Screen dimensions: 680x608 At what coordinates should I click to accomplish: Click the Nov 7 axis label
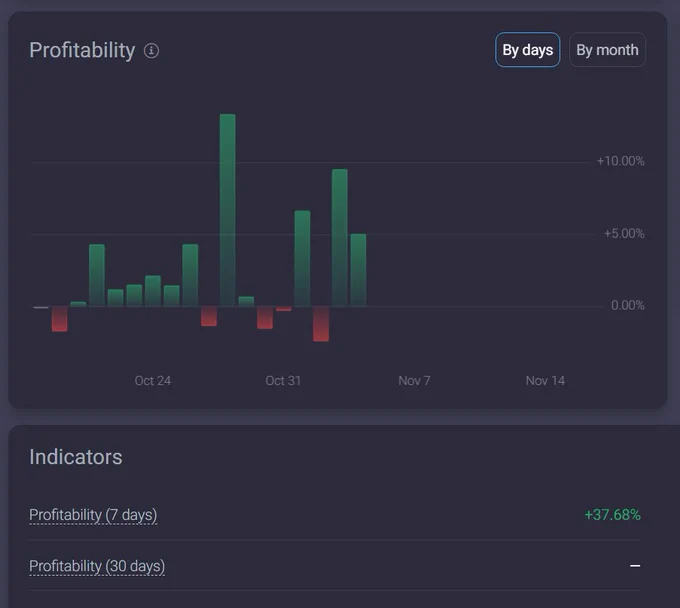pos(414,381)
